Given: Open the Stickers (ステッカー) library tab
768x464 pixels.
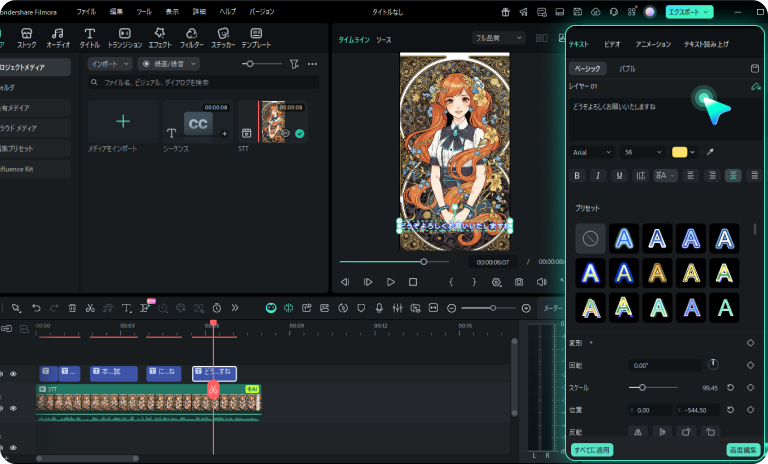Looking at the screenshot, I should click(x=222, y=38).
